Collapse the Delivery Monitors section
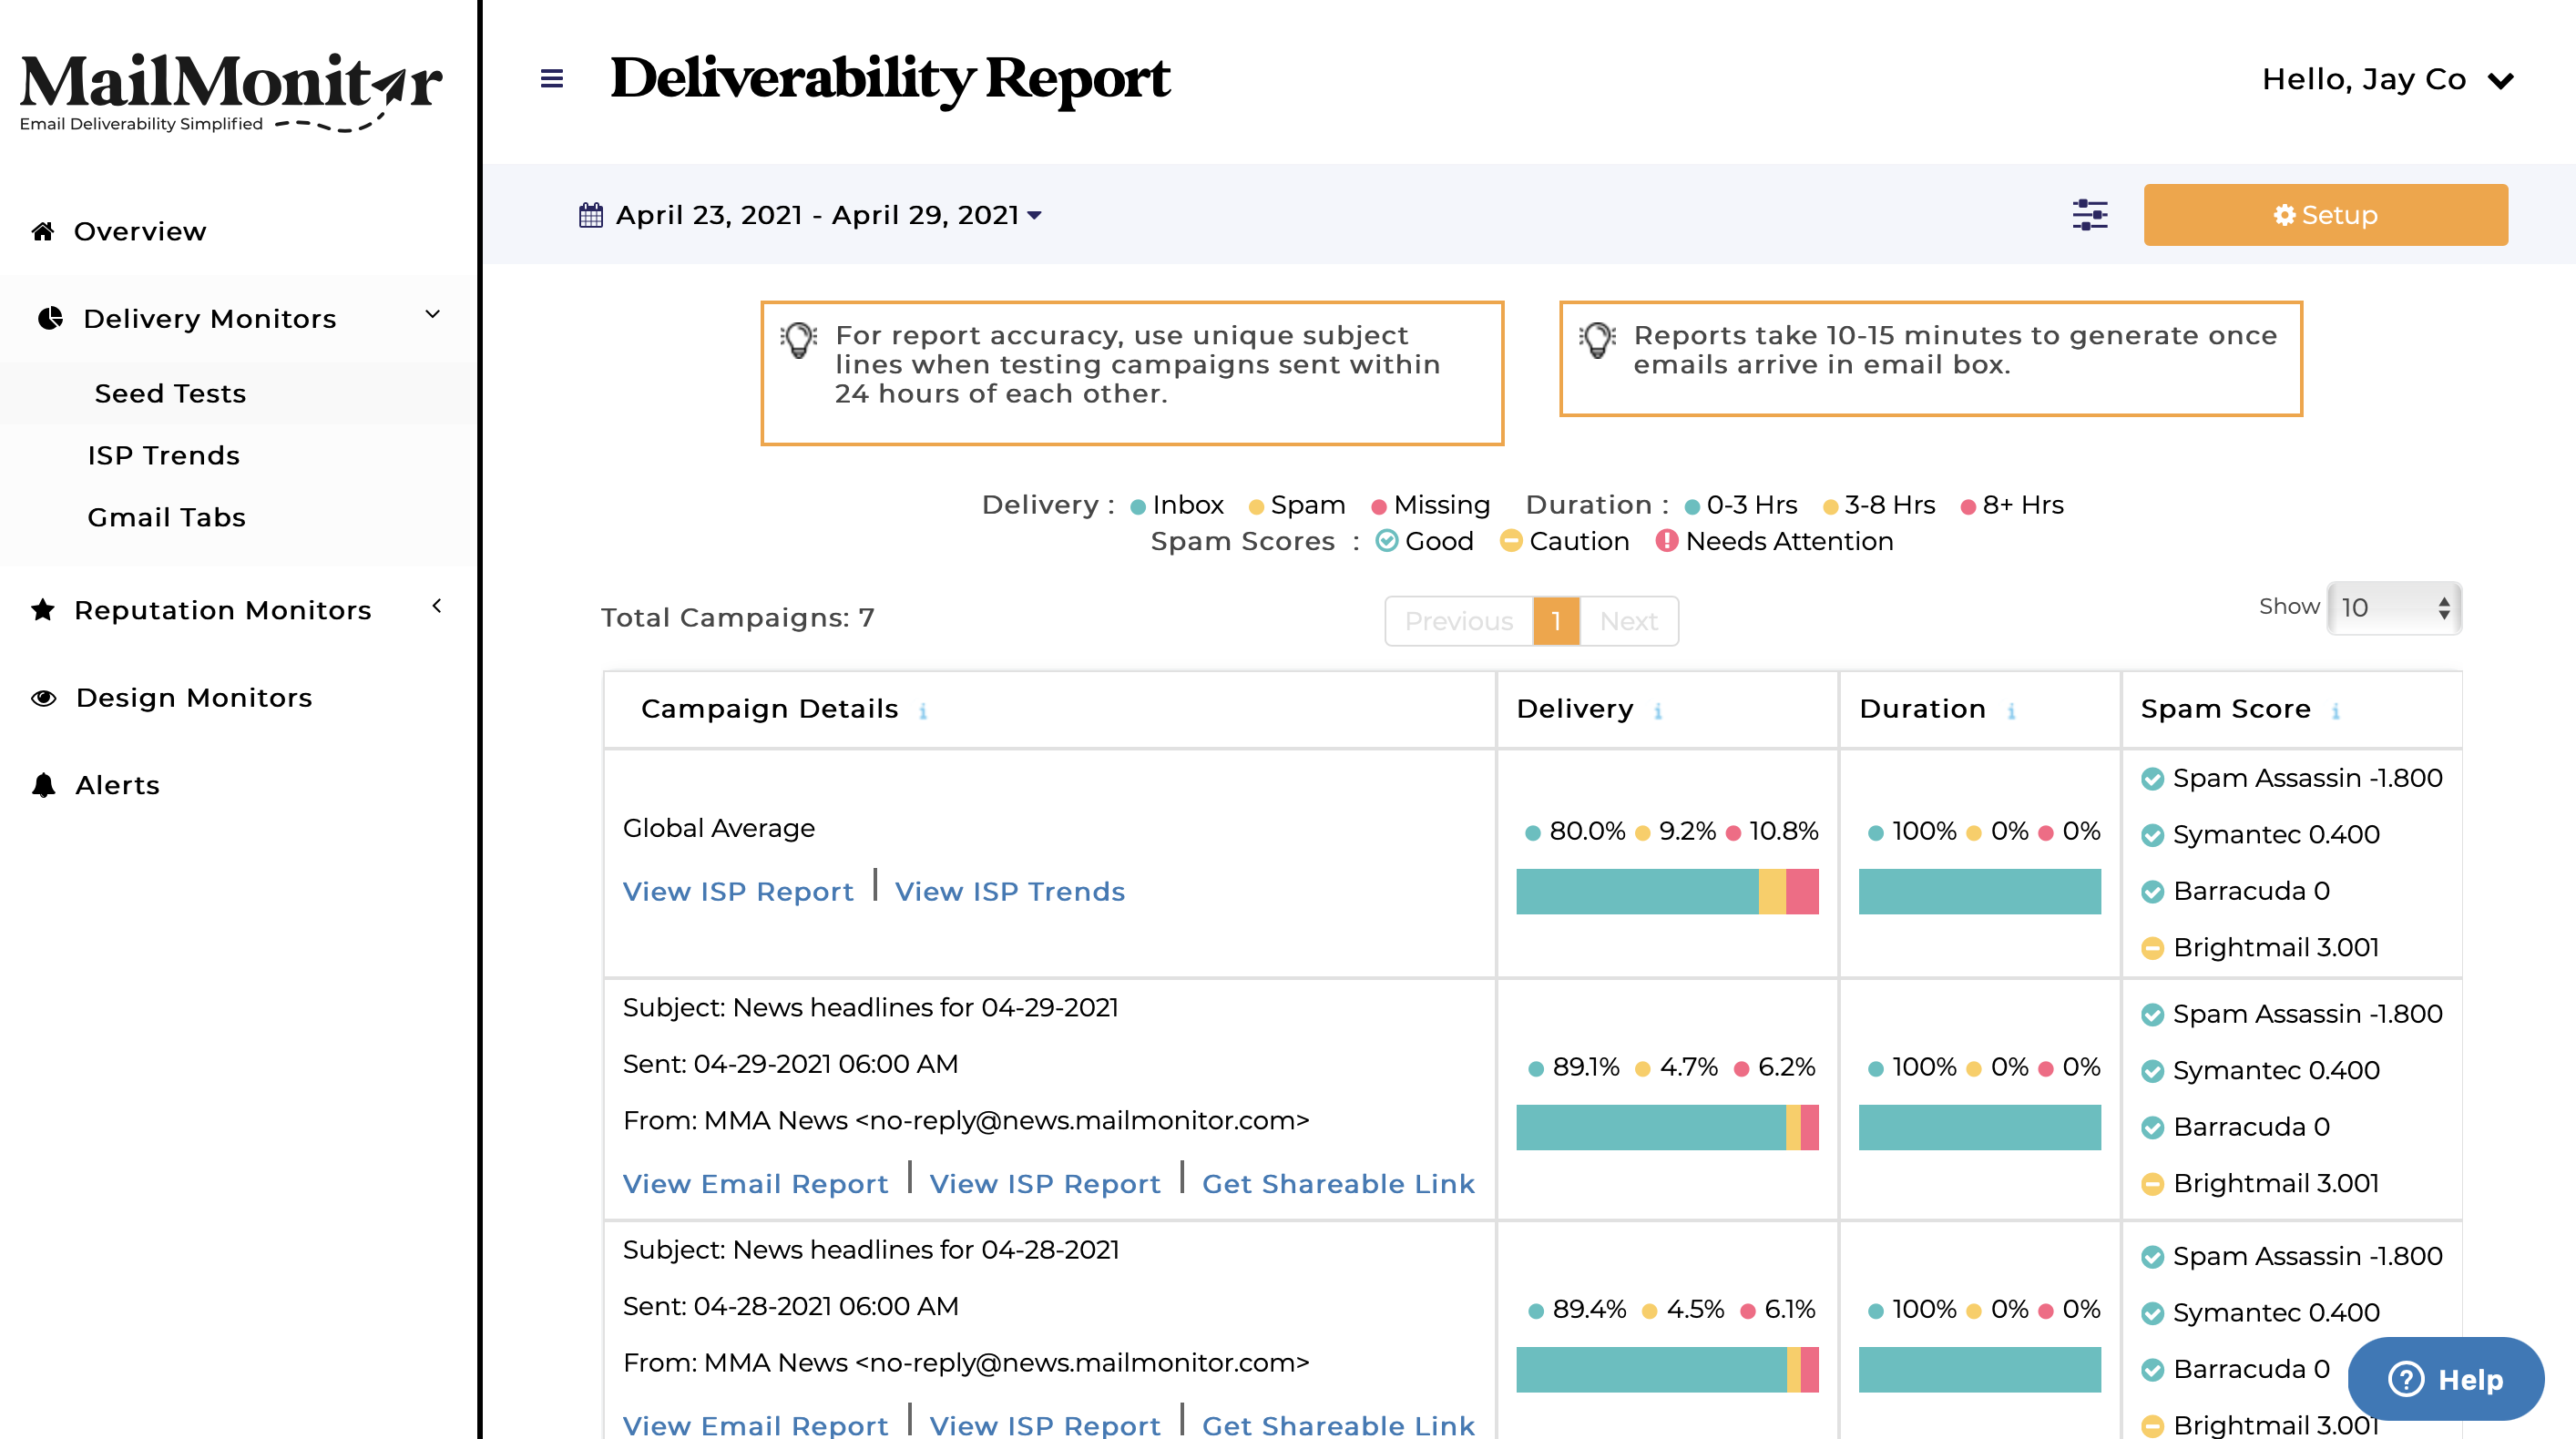 (x=433, y=315)
